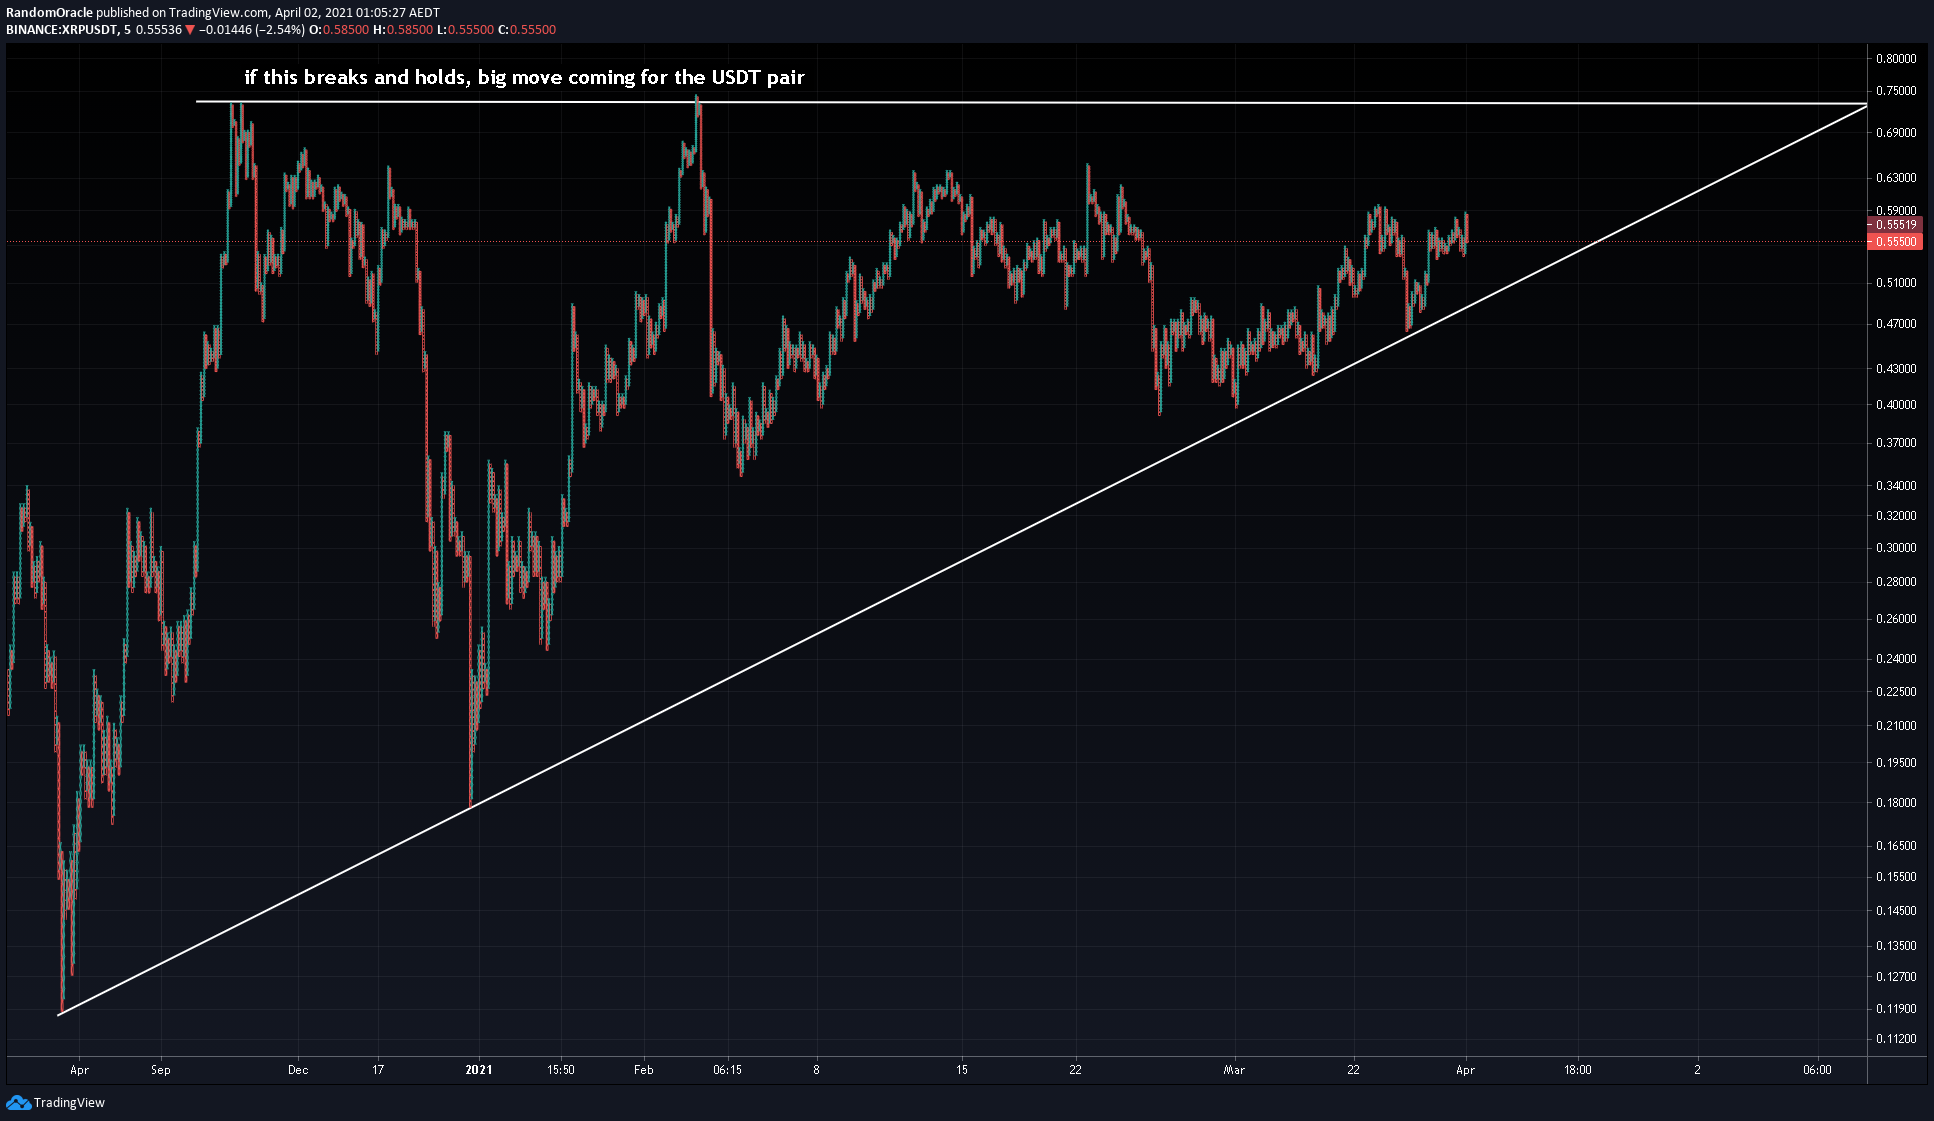Click the Feb time axis label
1934x1121 pixels.
644,1070
